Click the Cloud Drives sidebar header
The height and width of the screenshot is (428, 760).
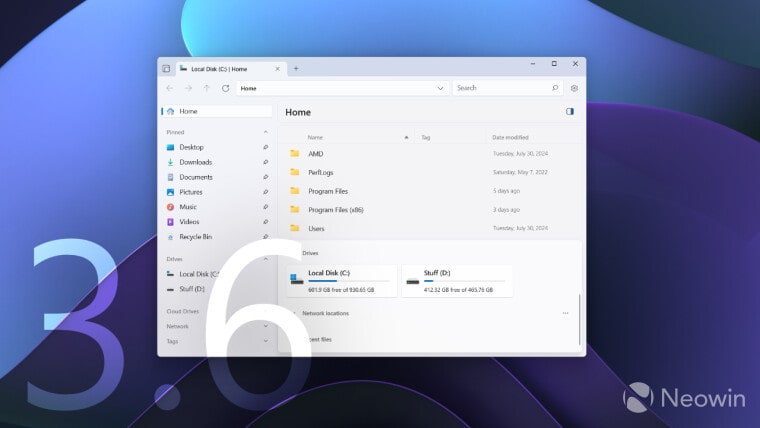(183, 311)
